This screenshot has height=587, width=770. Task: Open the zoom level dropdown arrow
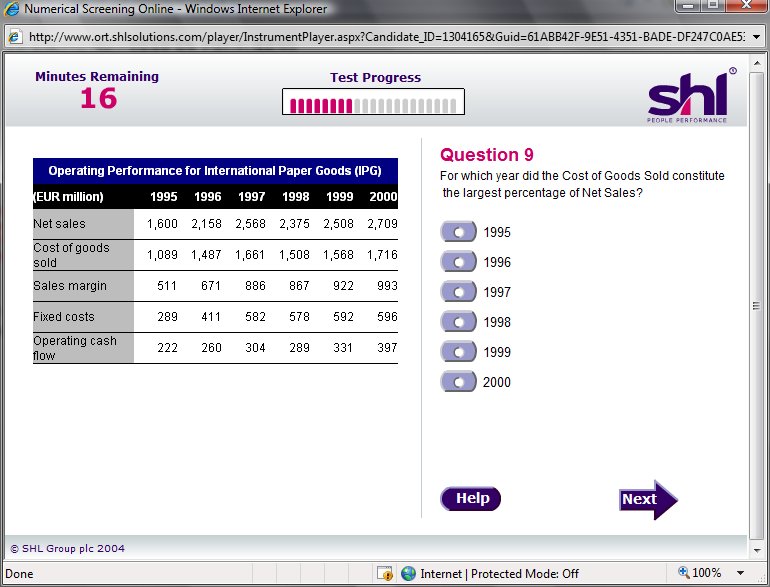(x=741, y=573)
